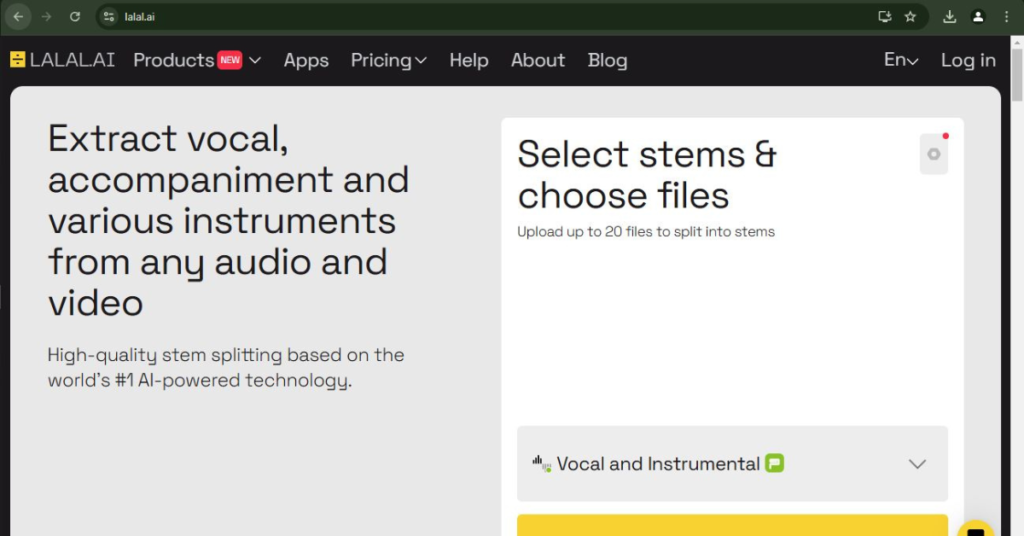Go to the About page
The width and height of the screenshot is (1024, 536).
coord(538,60)
